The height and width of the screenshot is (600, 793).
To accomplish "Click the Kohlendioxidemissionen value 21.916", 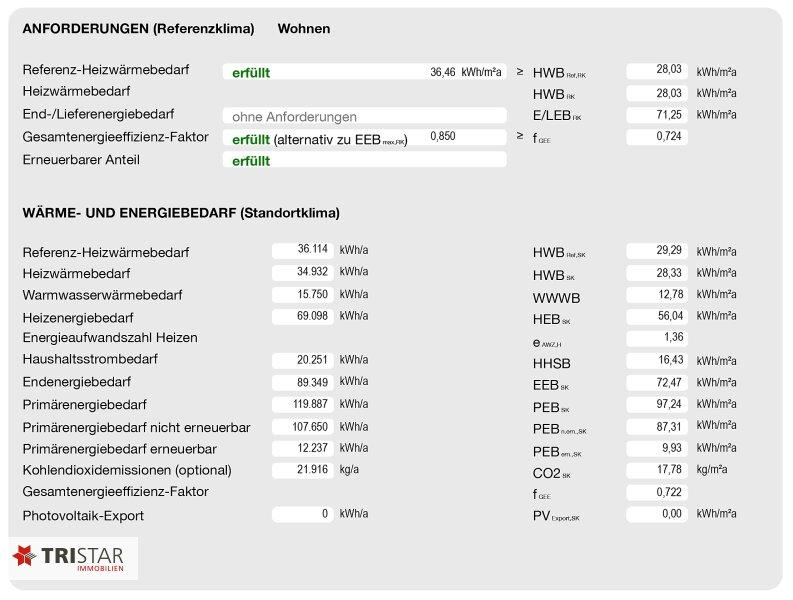I will [x=303, y=470].
